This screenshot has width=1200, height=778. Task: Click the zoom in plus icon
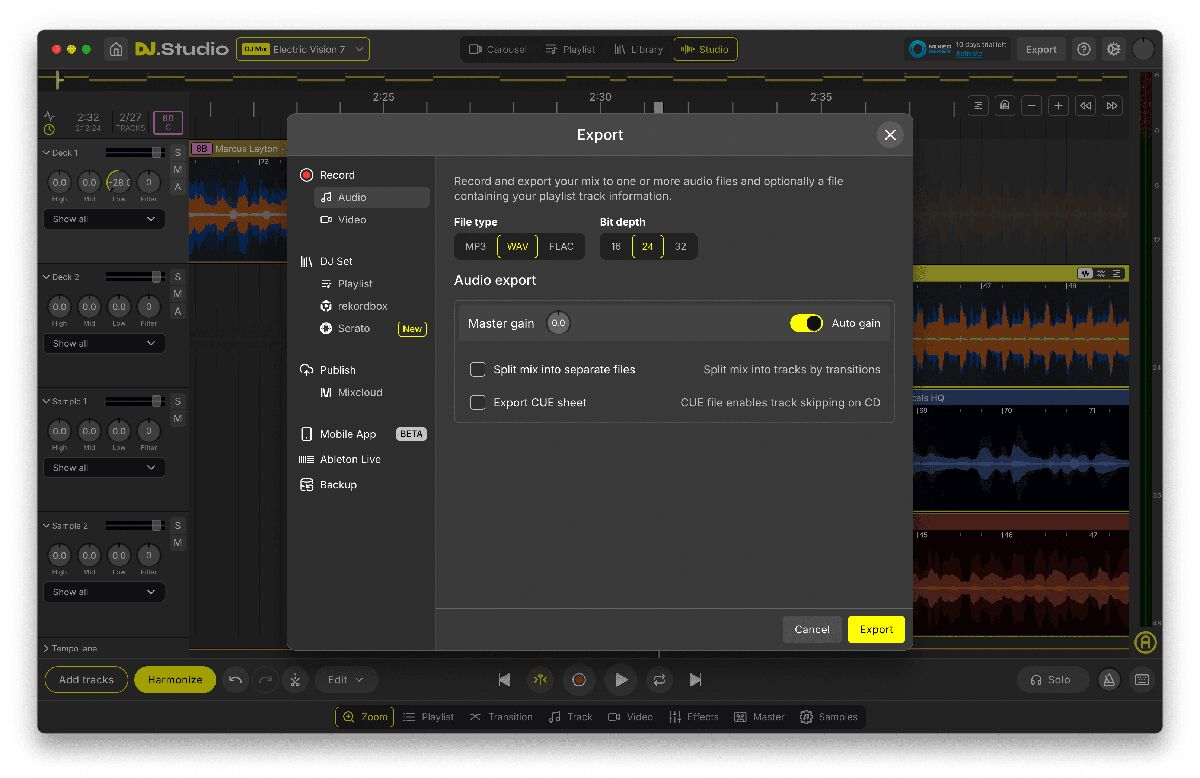(1058, 106)
